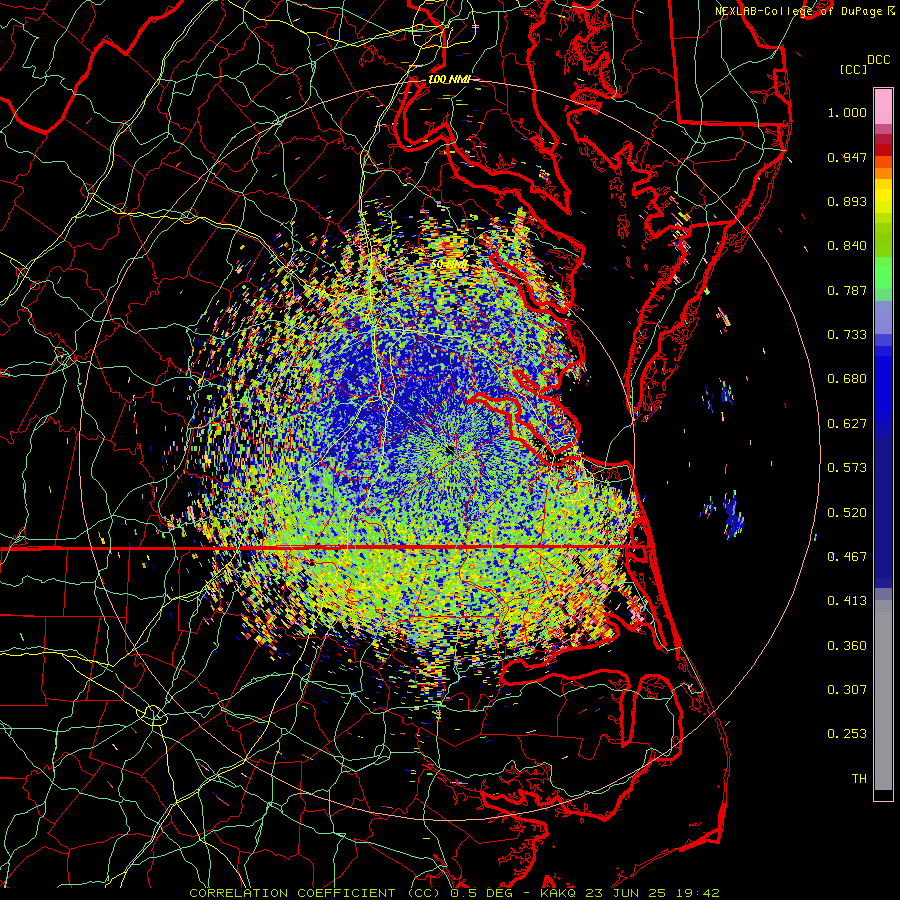Click the 0.840 scale value
This screenshot has height=900, width=900.
(847, 246)
